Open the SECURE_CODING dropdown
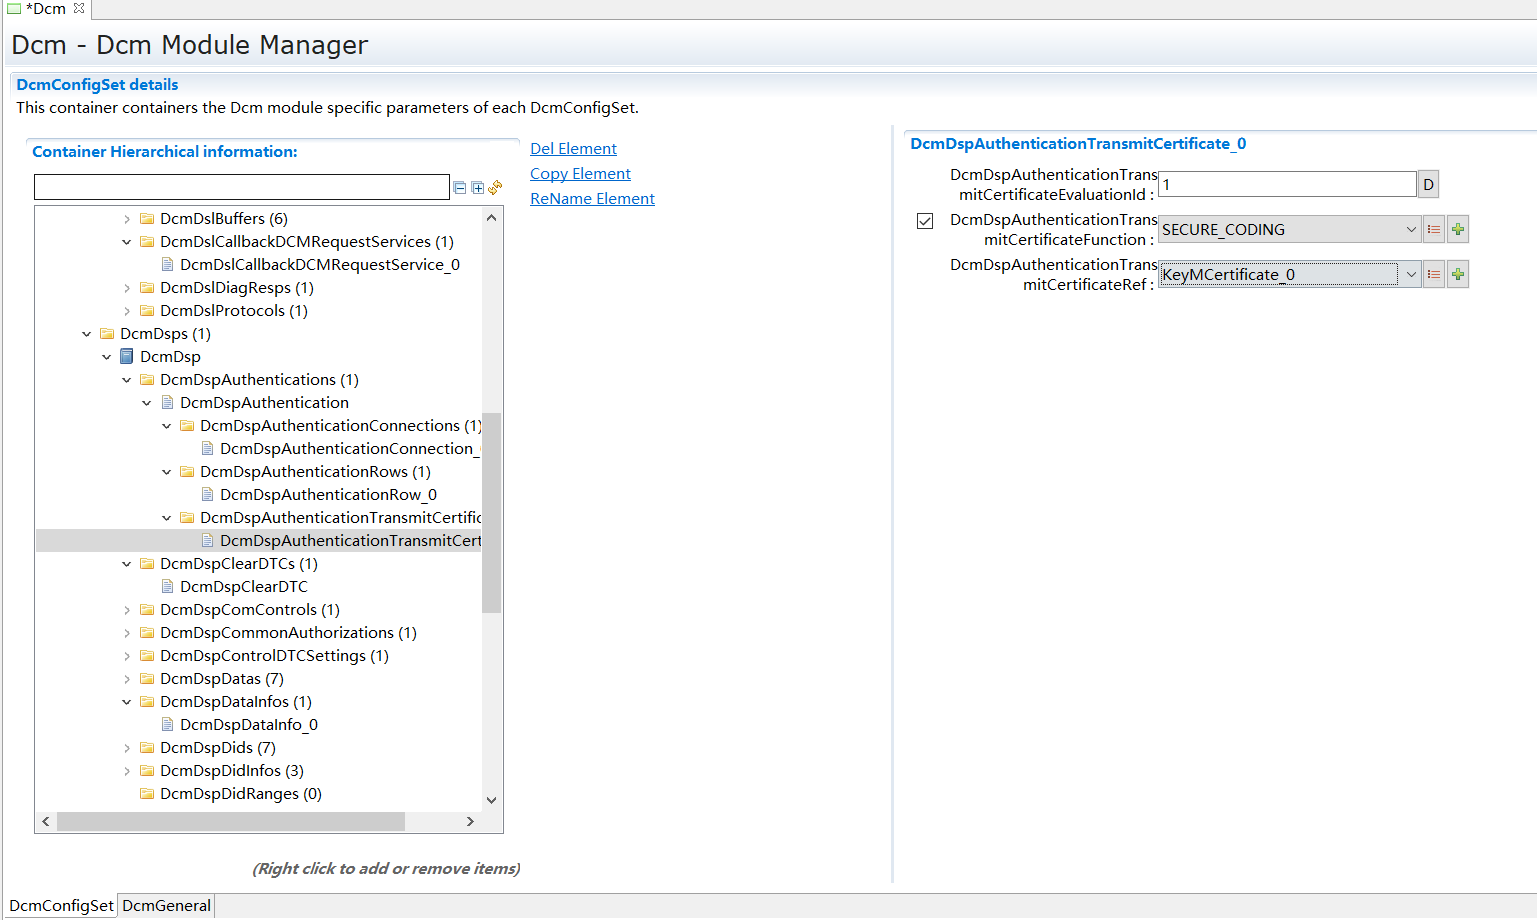This screenshot has height=920, width=1537. click(1411, 229)
